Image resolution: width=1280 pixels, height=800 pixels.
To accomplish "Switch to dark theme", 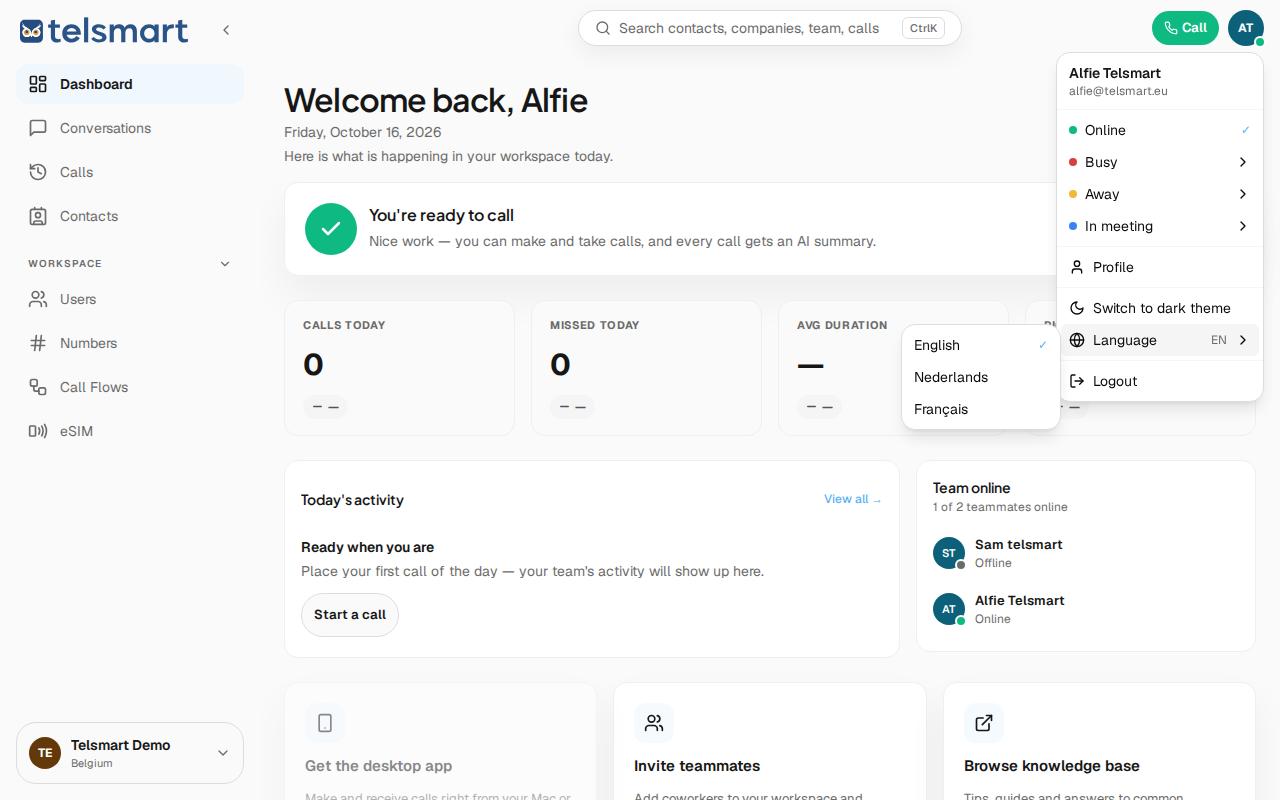I will (x=1160, y=308).
